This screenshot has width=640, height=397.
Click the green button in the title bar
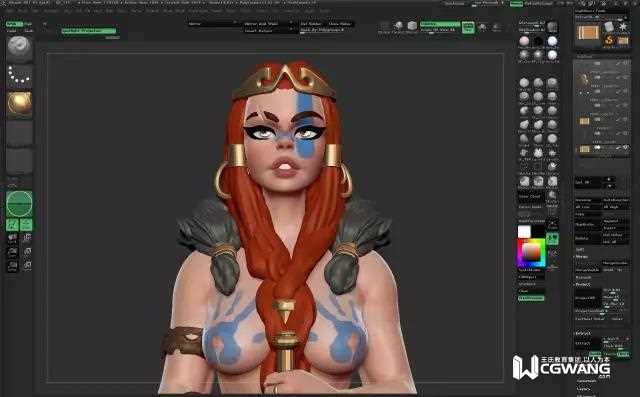(516, 4)
